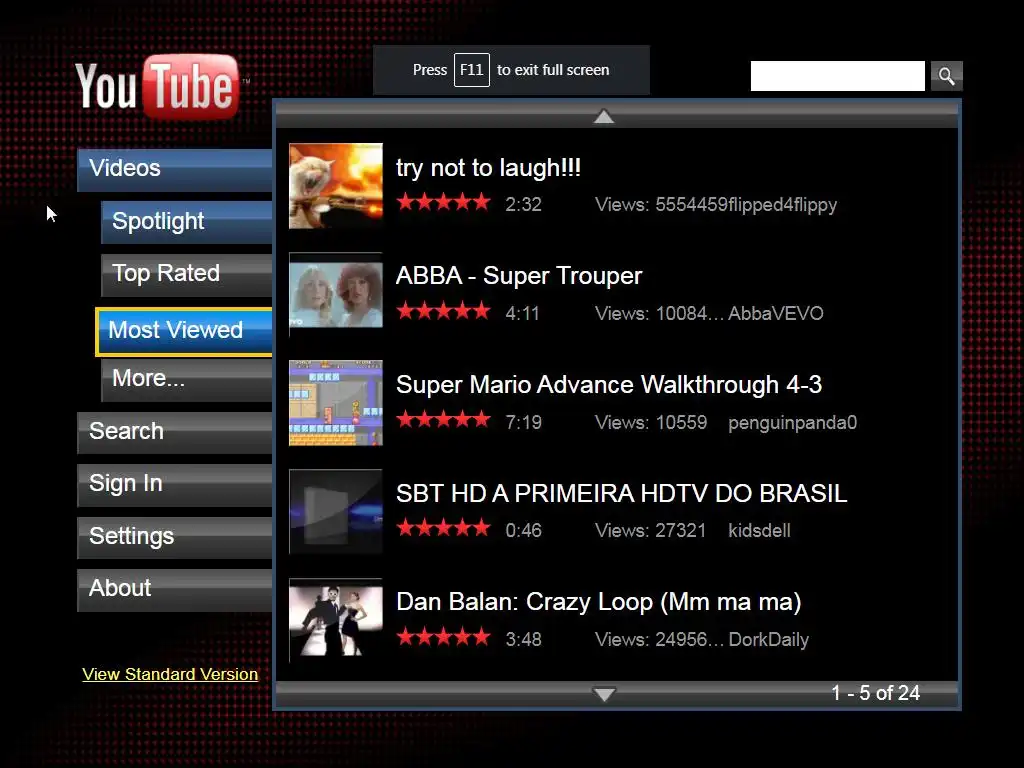Click the 3:48 duration text
Viewport: 1024px width, 768px height.
pyautogui.click(x=523, y=639)
